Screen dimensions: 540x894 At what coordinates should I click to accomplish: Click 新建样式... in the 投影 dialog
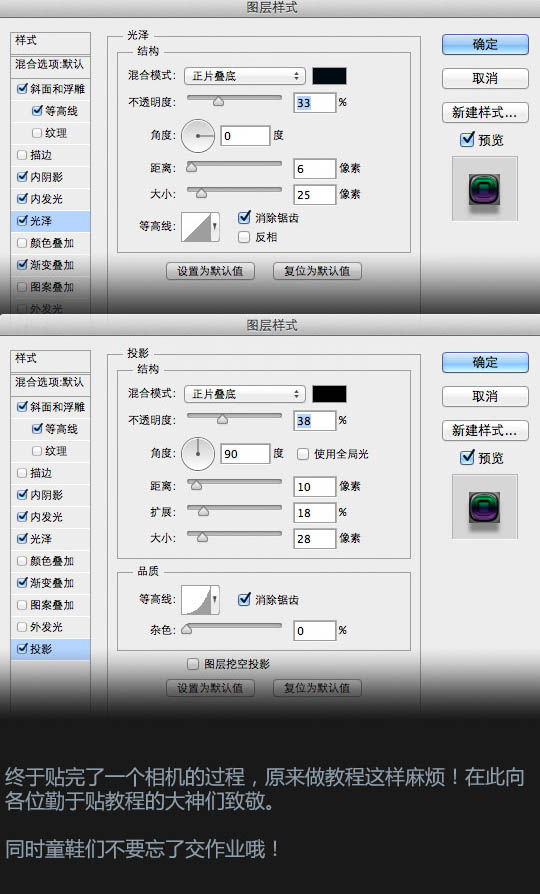pyautogui.click(x=485, y=430)
